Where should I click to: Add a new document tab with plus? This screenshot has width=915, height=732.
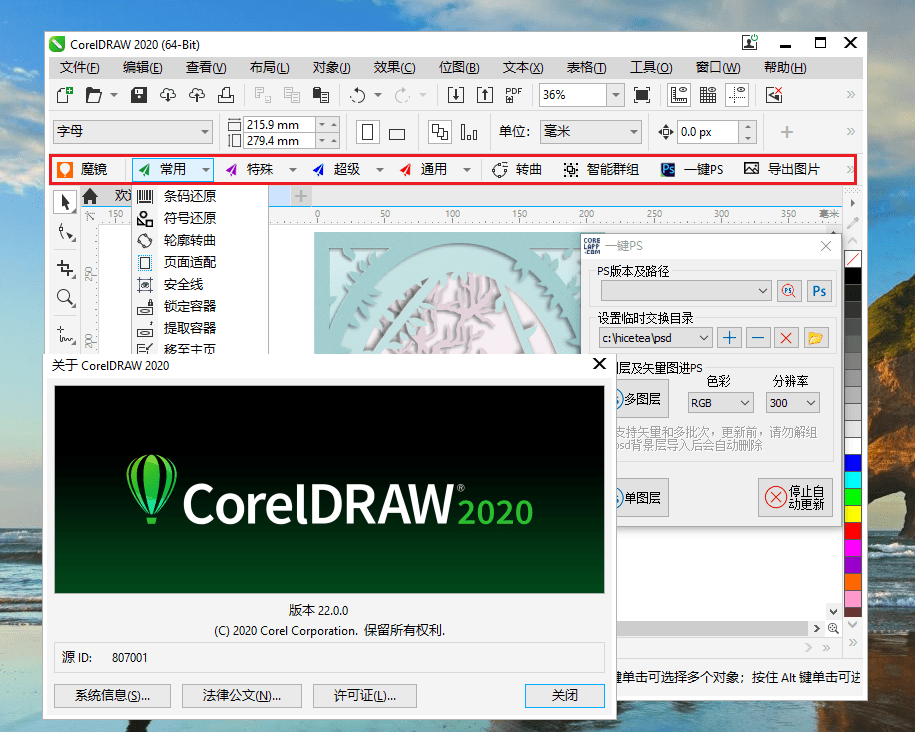point(301,196)
